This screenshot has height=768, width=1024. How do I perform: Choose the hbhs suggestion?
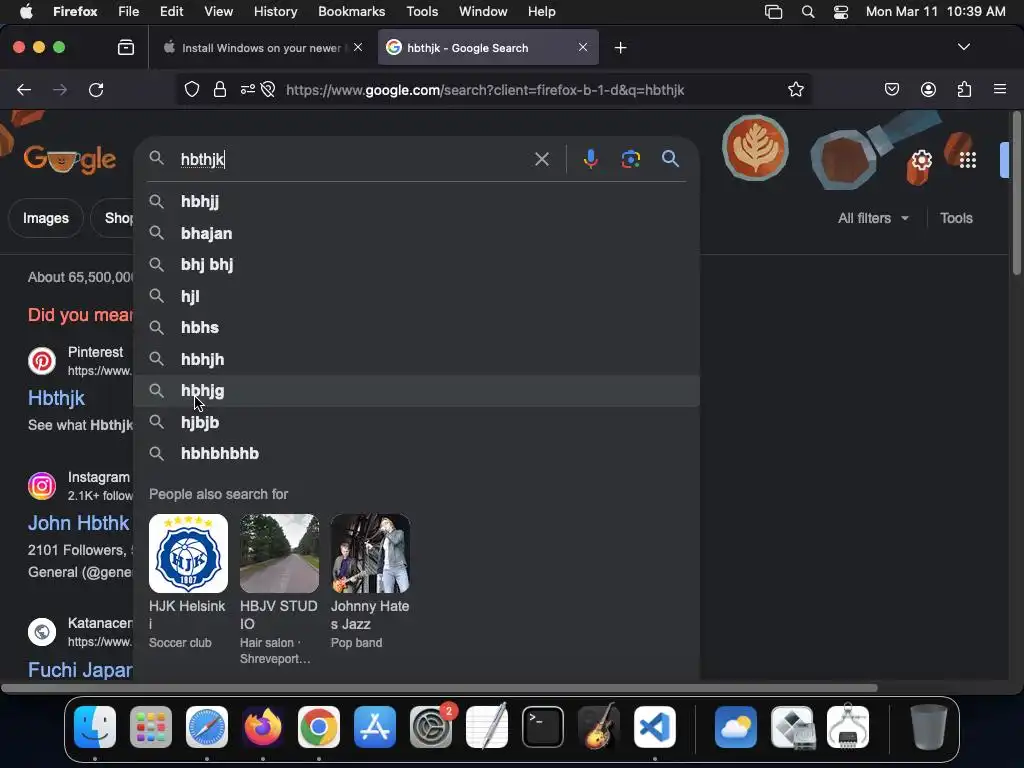[417, 327]
